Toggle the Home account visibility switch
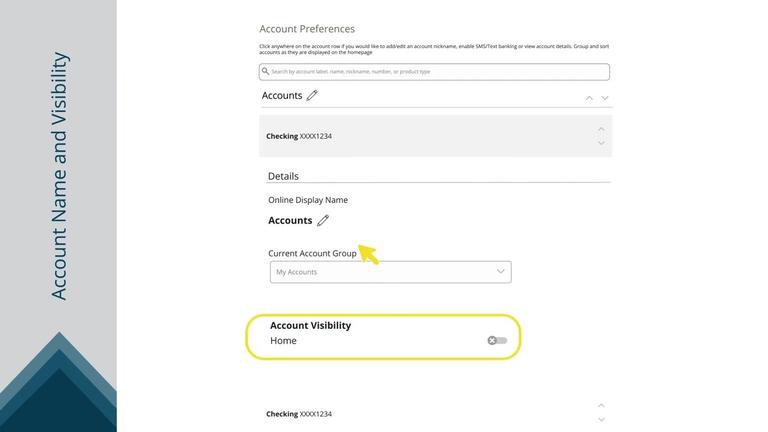Viewport: 768px width, 432px height. coord(497,341)
